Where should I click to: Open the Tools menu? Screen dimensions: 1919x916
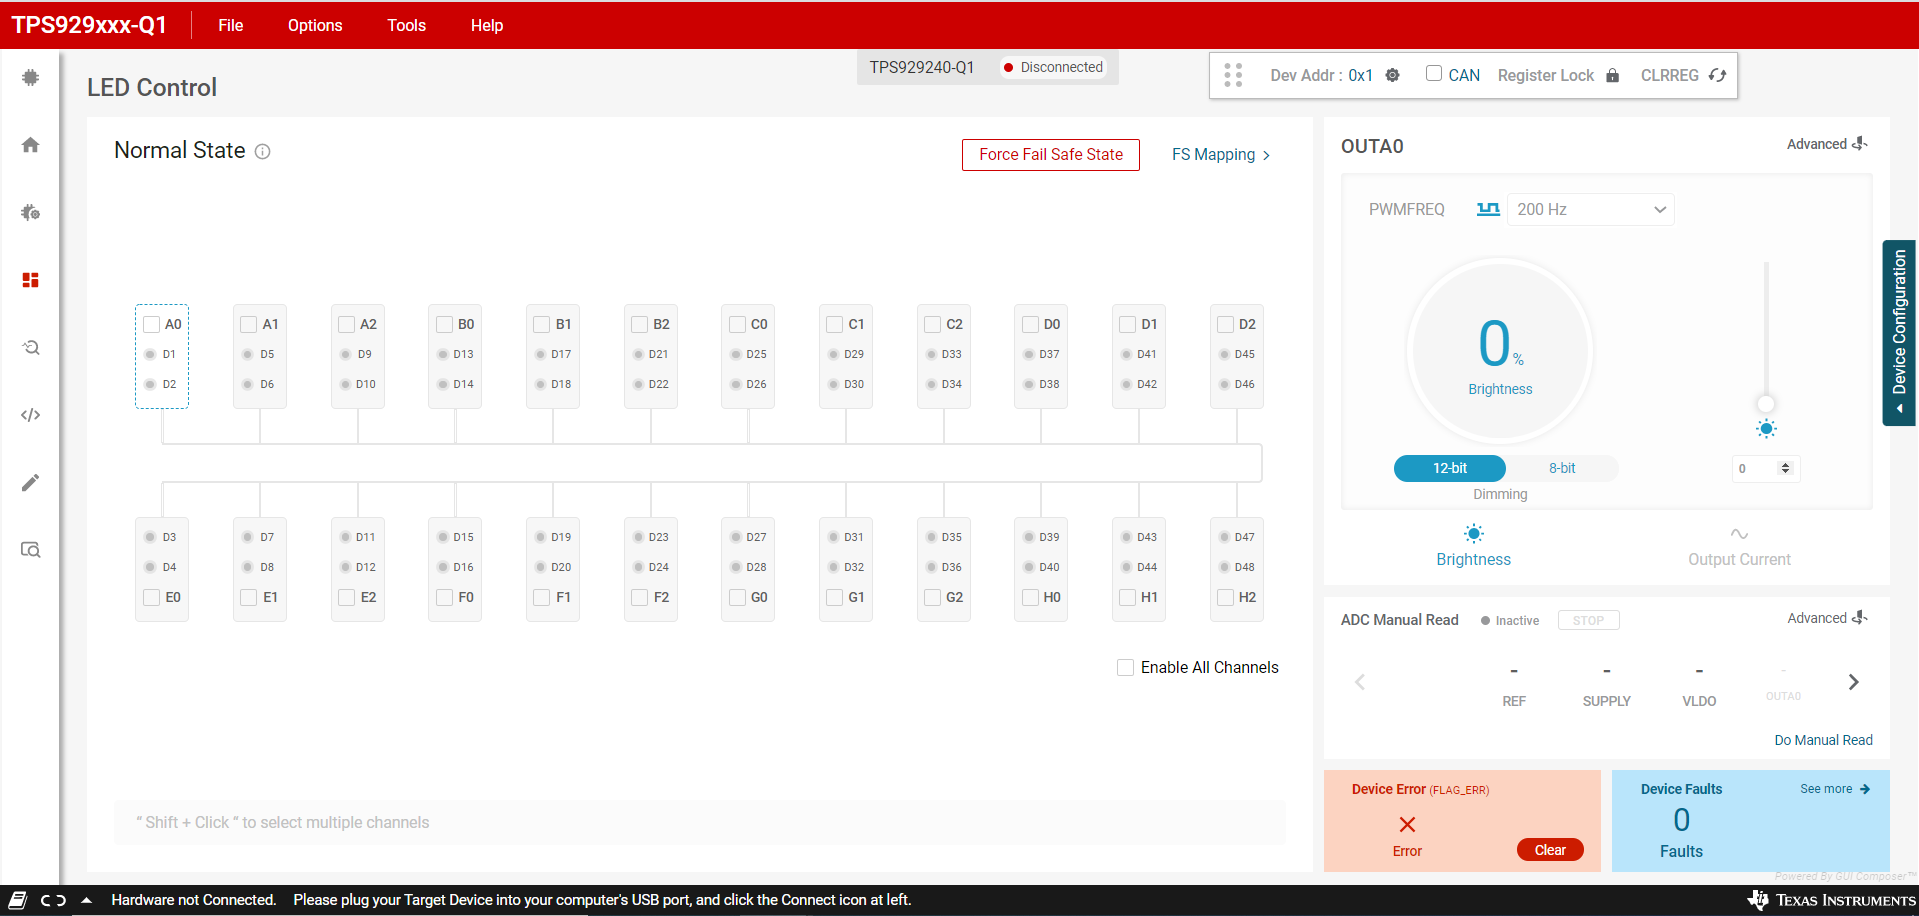(405, 25)
